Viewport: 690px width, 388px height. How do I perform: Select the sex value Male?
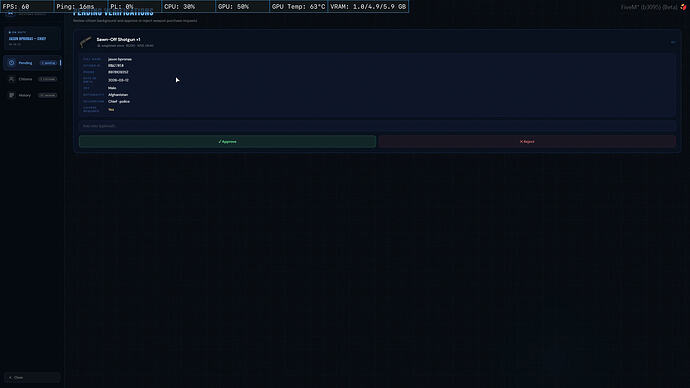pos(112,88)
